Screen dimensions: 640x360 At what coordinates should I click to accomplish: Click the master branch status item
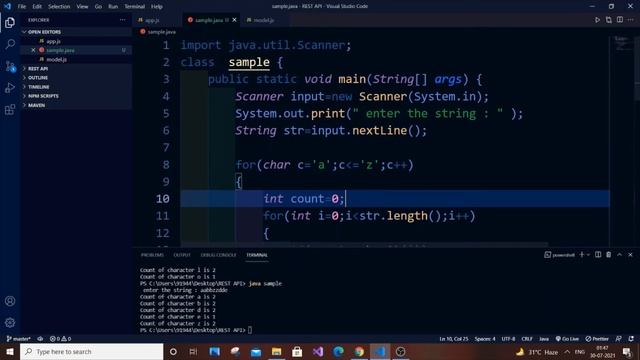(x=18, y=339)
